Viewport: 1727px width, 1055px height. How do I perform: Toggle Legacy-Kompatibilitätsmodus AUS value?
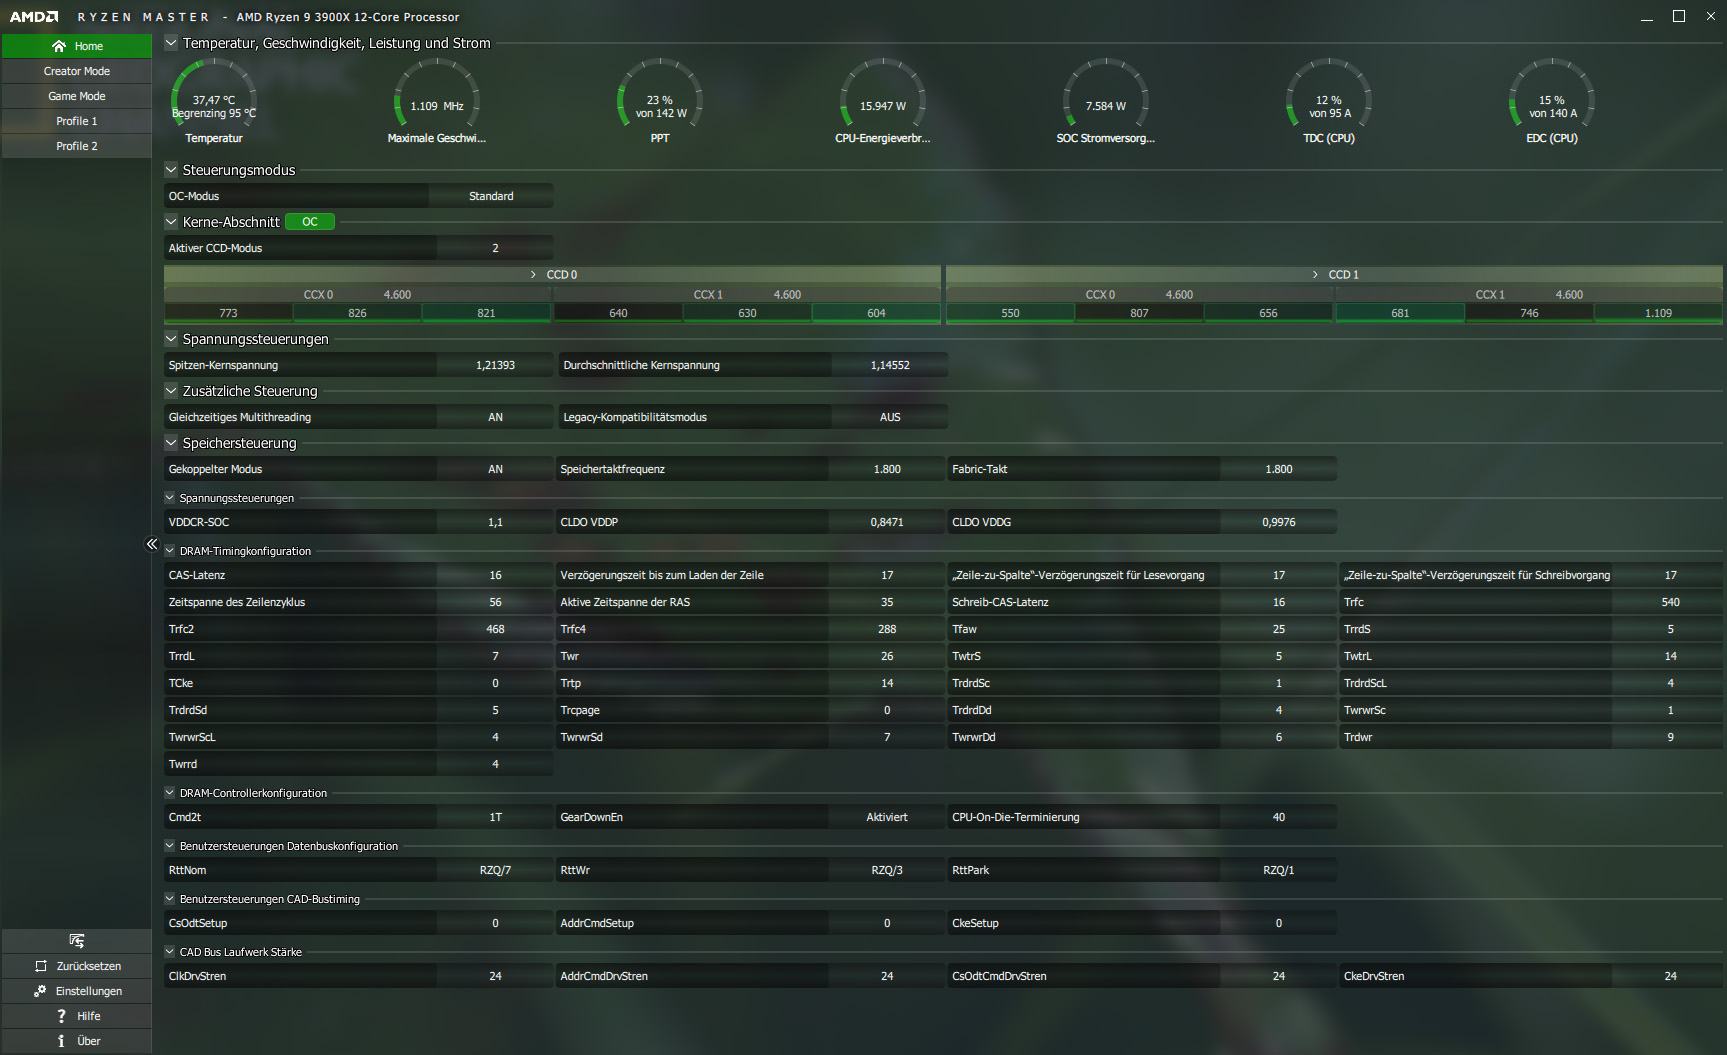pyautogui.click(x=890, y=417)
